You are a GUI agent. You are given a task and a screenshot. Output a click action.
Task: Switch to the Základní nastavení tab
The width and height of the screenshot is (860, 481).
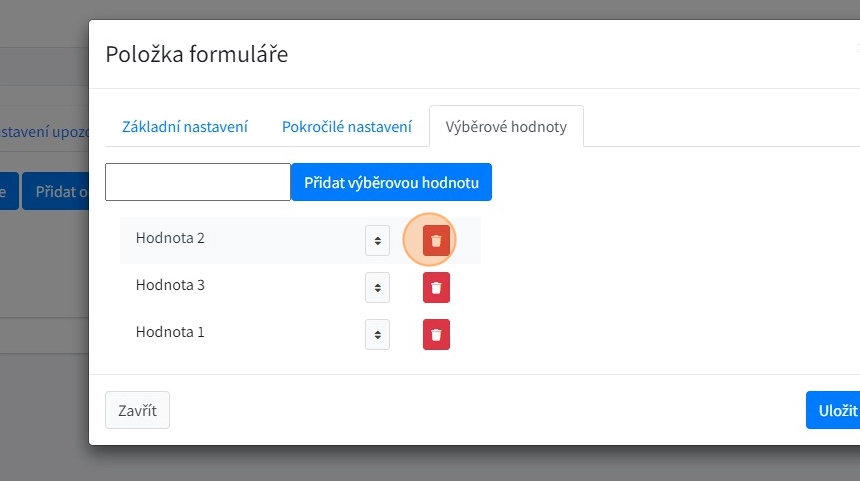point(185,127)
